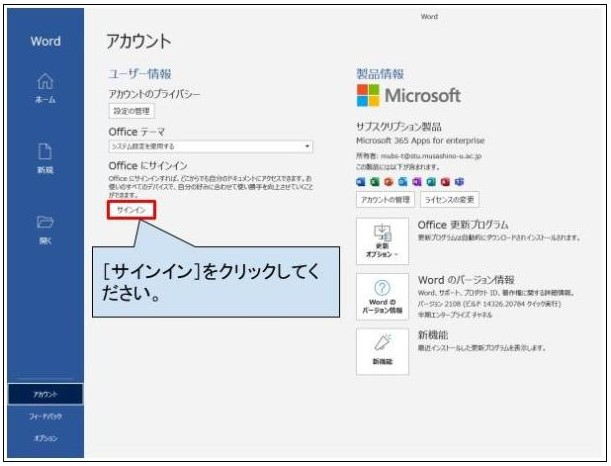Click the red Access app icon
Image resolution: width=611 pixels, height=466 pixels.
pyautogui.click(x=445, y=182)
